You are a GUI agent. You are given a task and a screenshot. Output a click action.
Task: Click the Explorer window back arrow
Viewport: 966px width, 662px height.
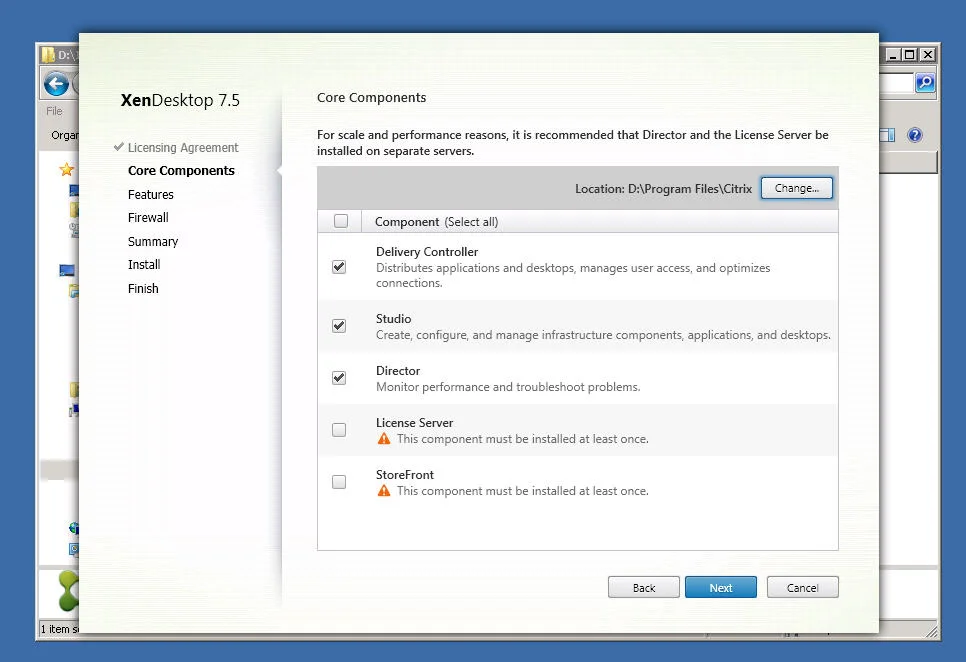56,84
